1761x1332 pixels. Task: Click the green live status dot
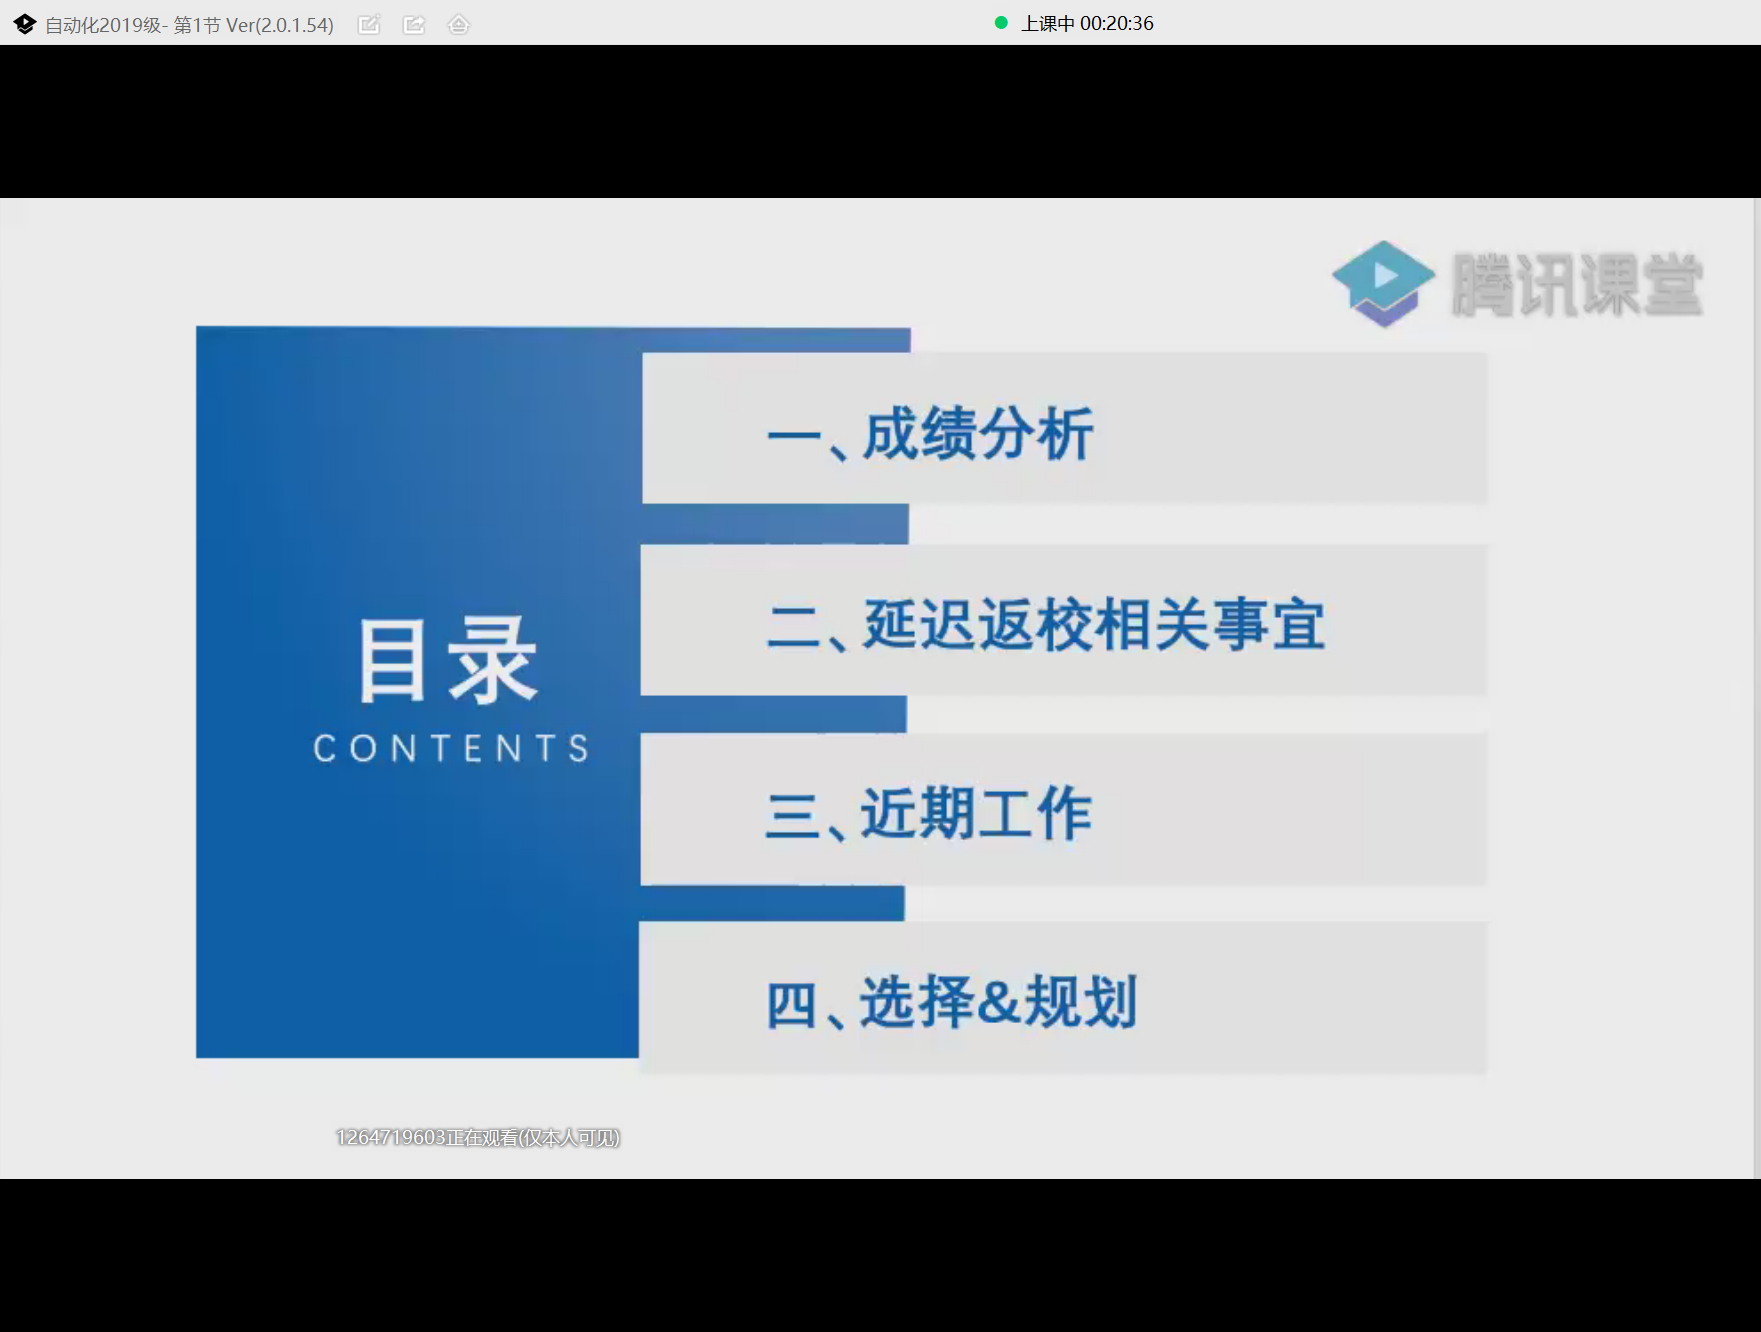(x=1001, y=23)
